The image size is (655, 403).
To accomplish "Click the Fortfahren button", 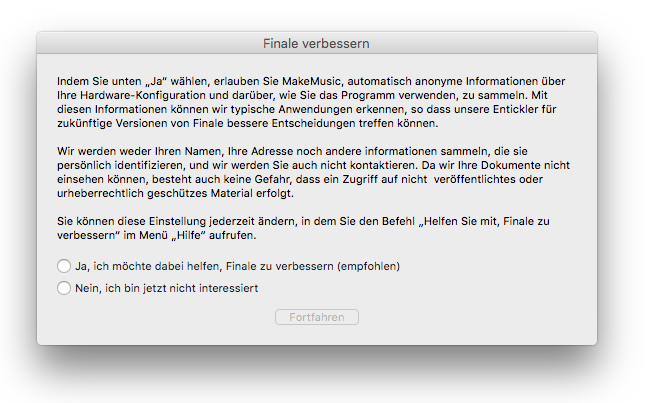I will tap(317, 317).
